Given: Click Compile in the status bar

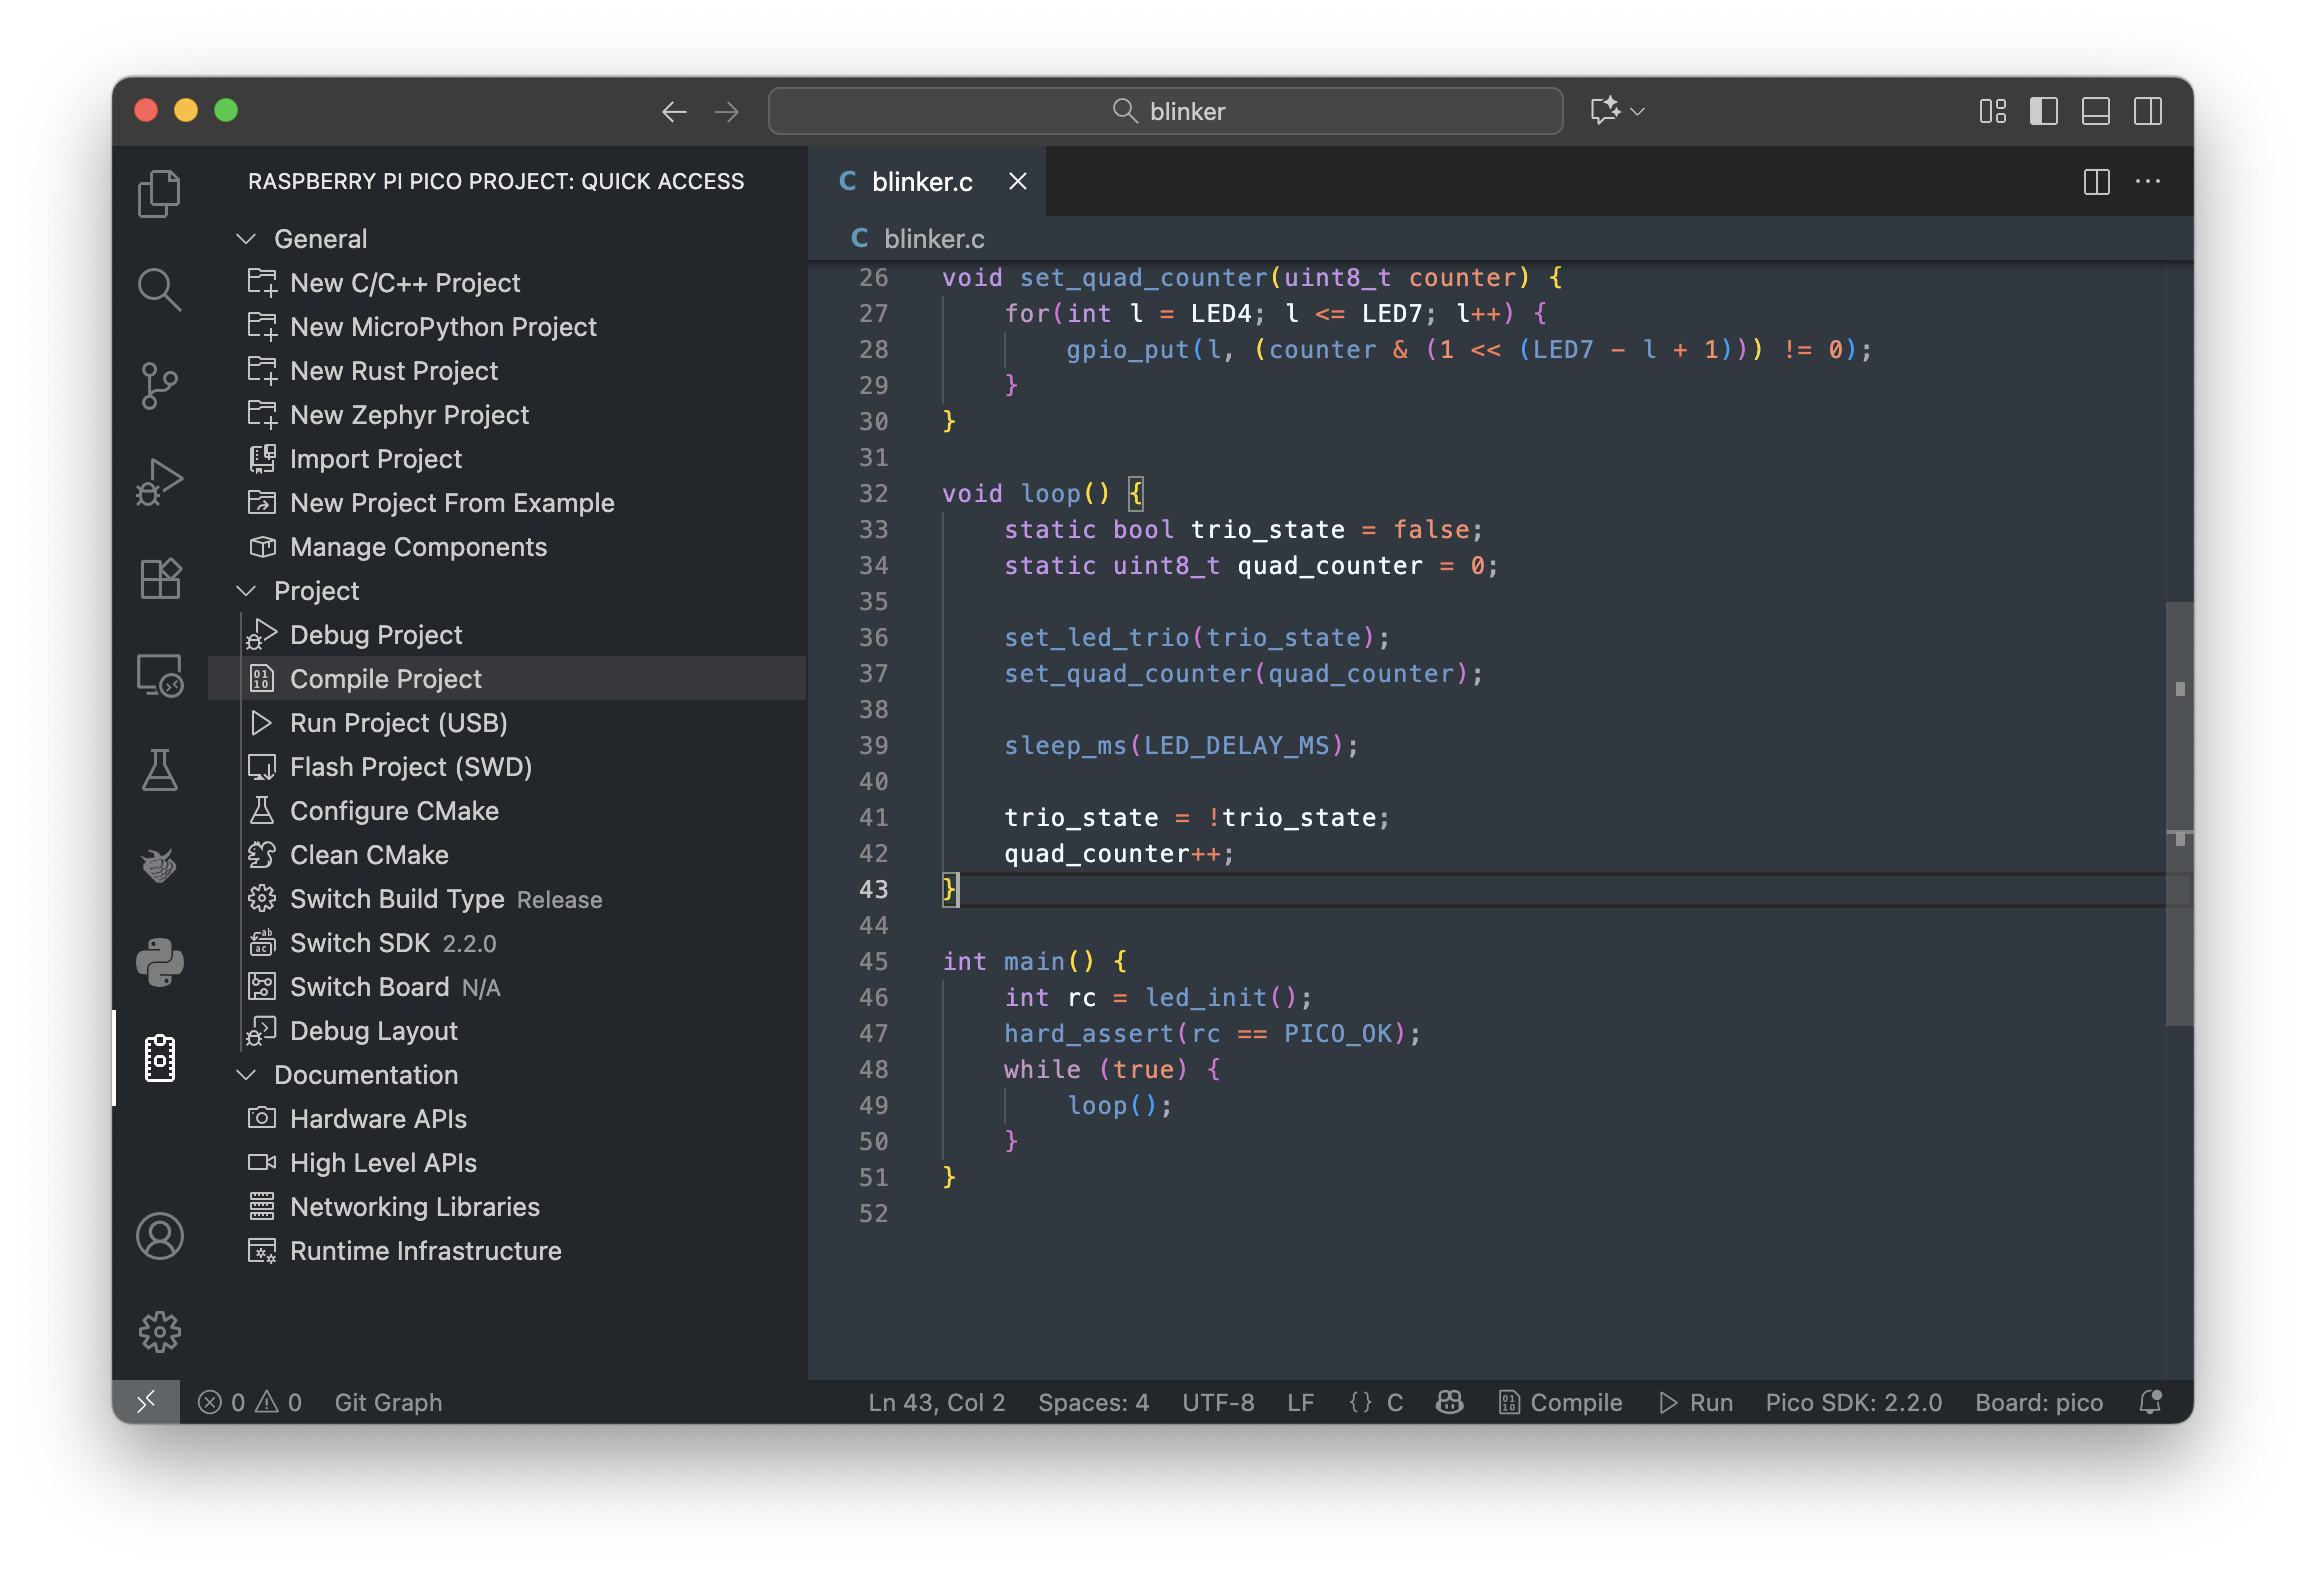Looking at the screenshot, I should (x=1561, y=1402).
